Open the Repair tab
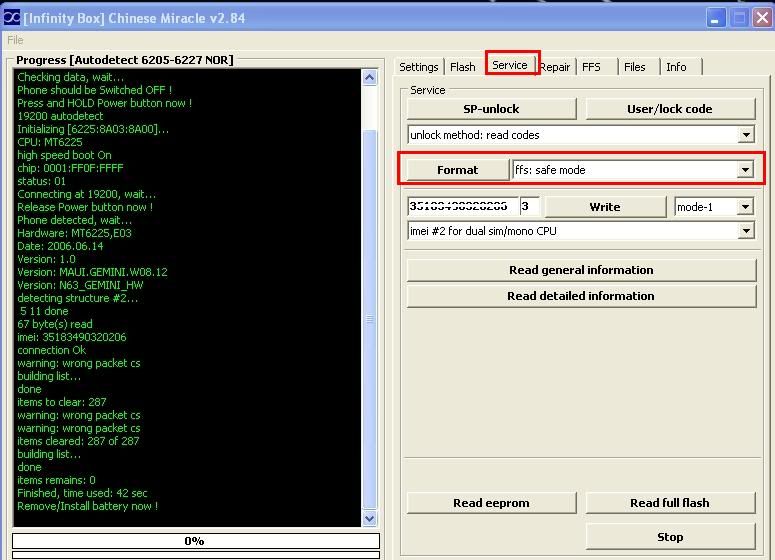The width and height of the screenshot is (775, 560). point(555,67)
